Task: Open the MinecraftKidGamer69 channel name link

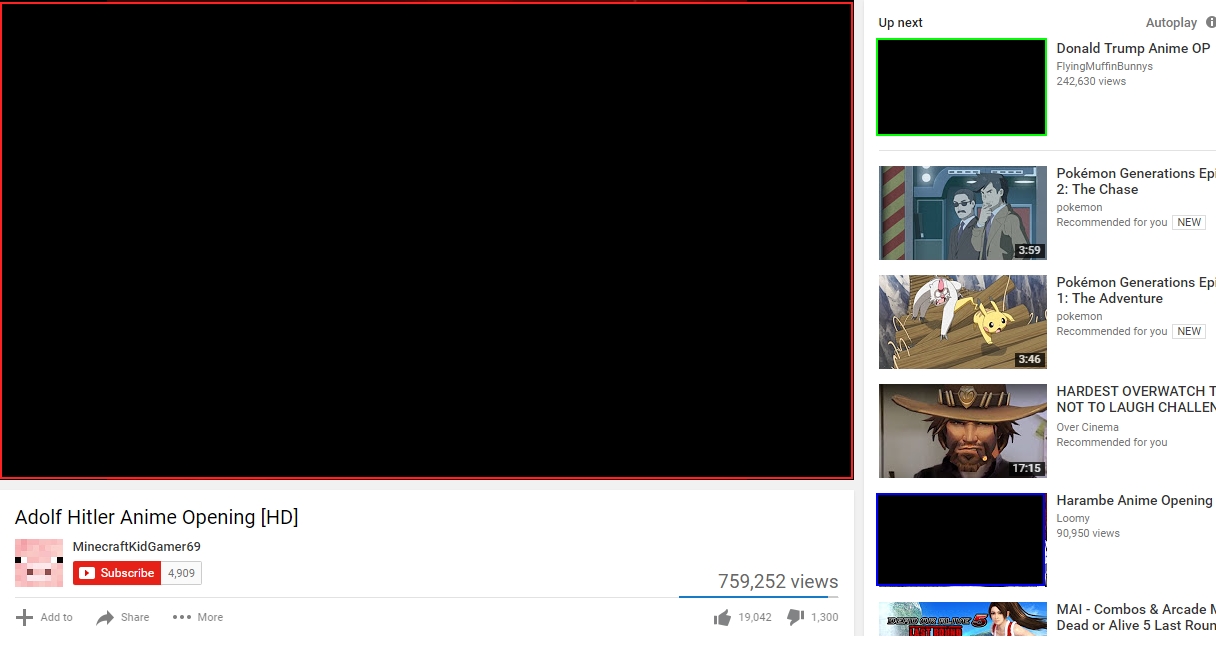Action: [x=137, y=546]
